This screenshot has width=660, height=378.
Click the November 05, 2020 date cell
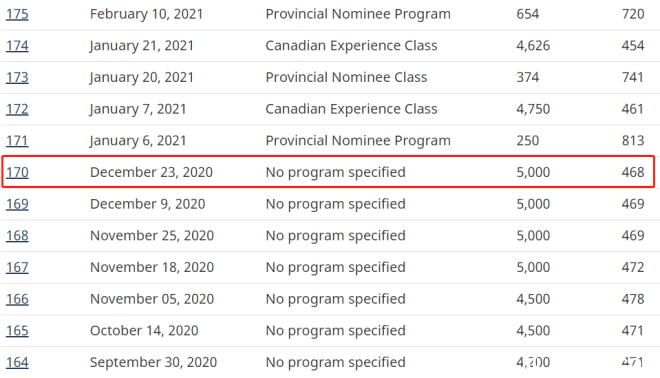(152, 299)
